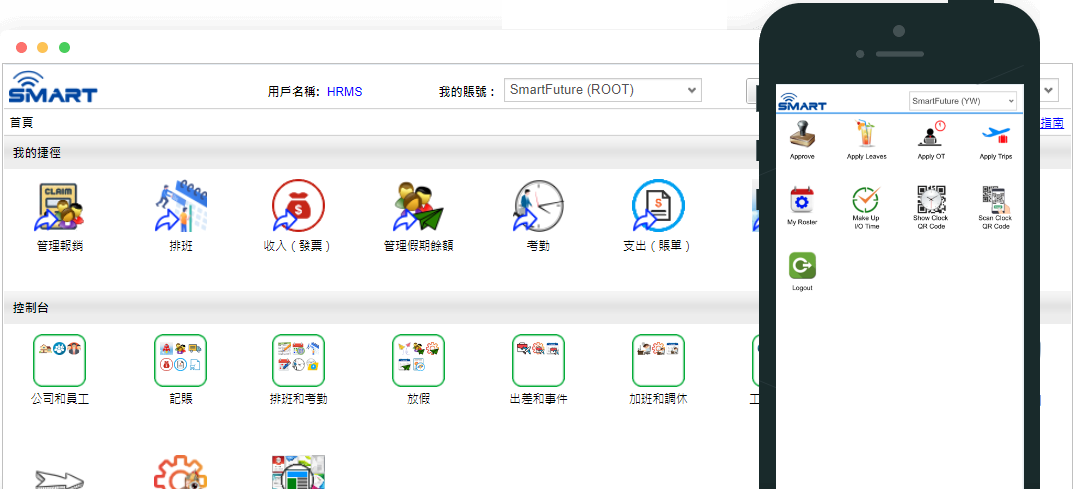Open the 管理假期餘額 shortcut icon
Image resolution: width=1075 pixels, height=489 pixels.
click(x=418, y=206)
